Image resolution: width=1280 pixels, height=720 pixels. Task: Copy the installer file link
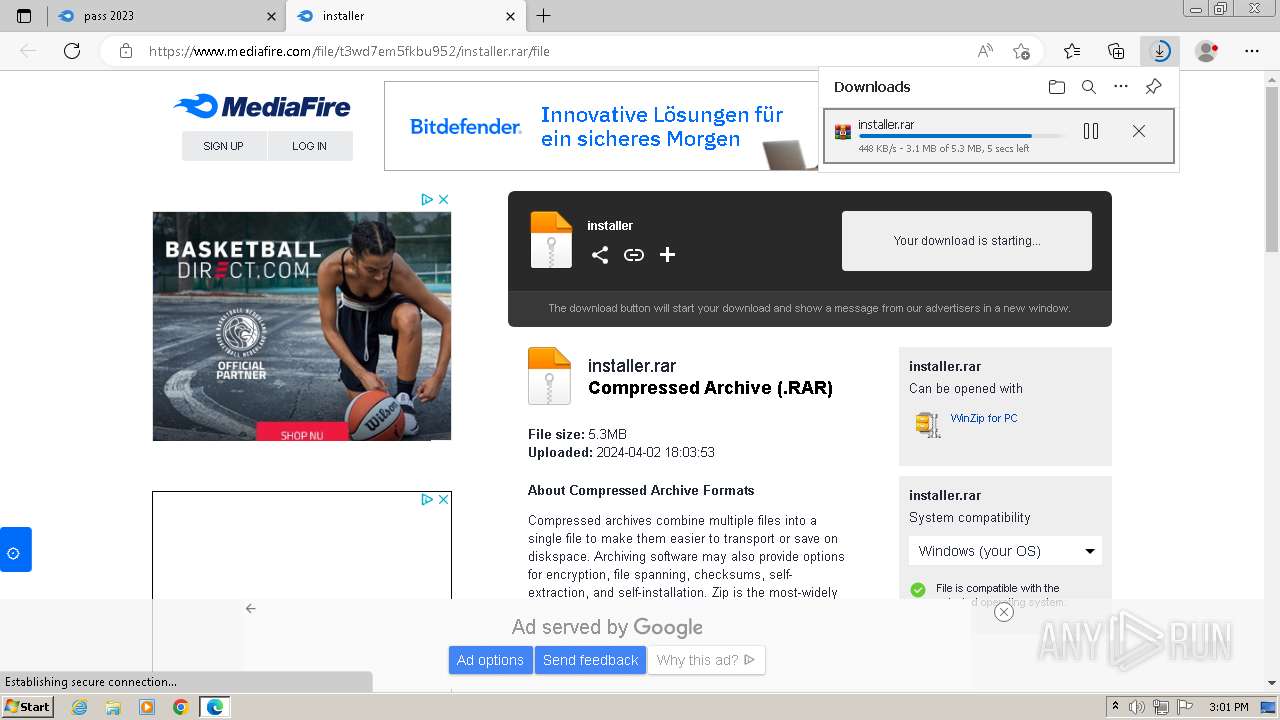[634, 255]
